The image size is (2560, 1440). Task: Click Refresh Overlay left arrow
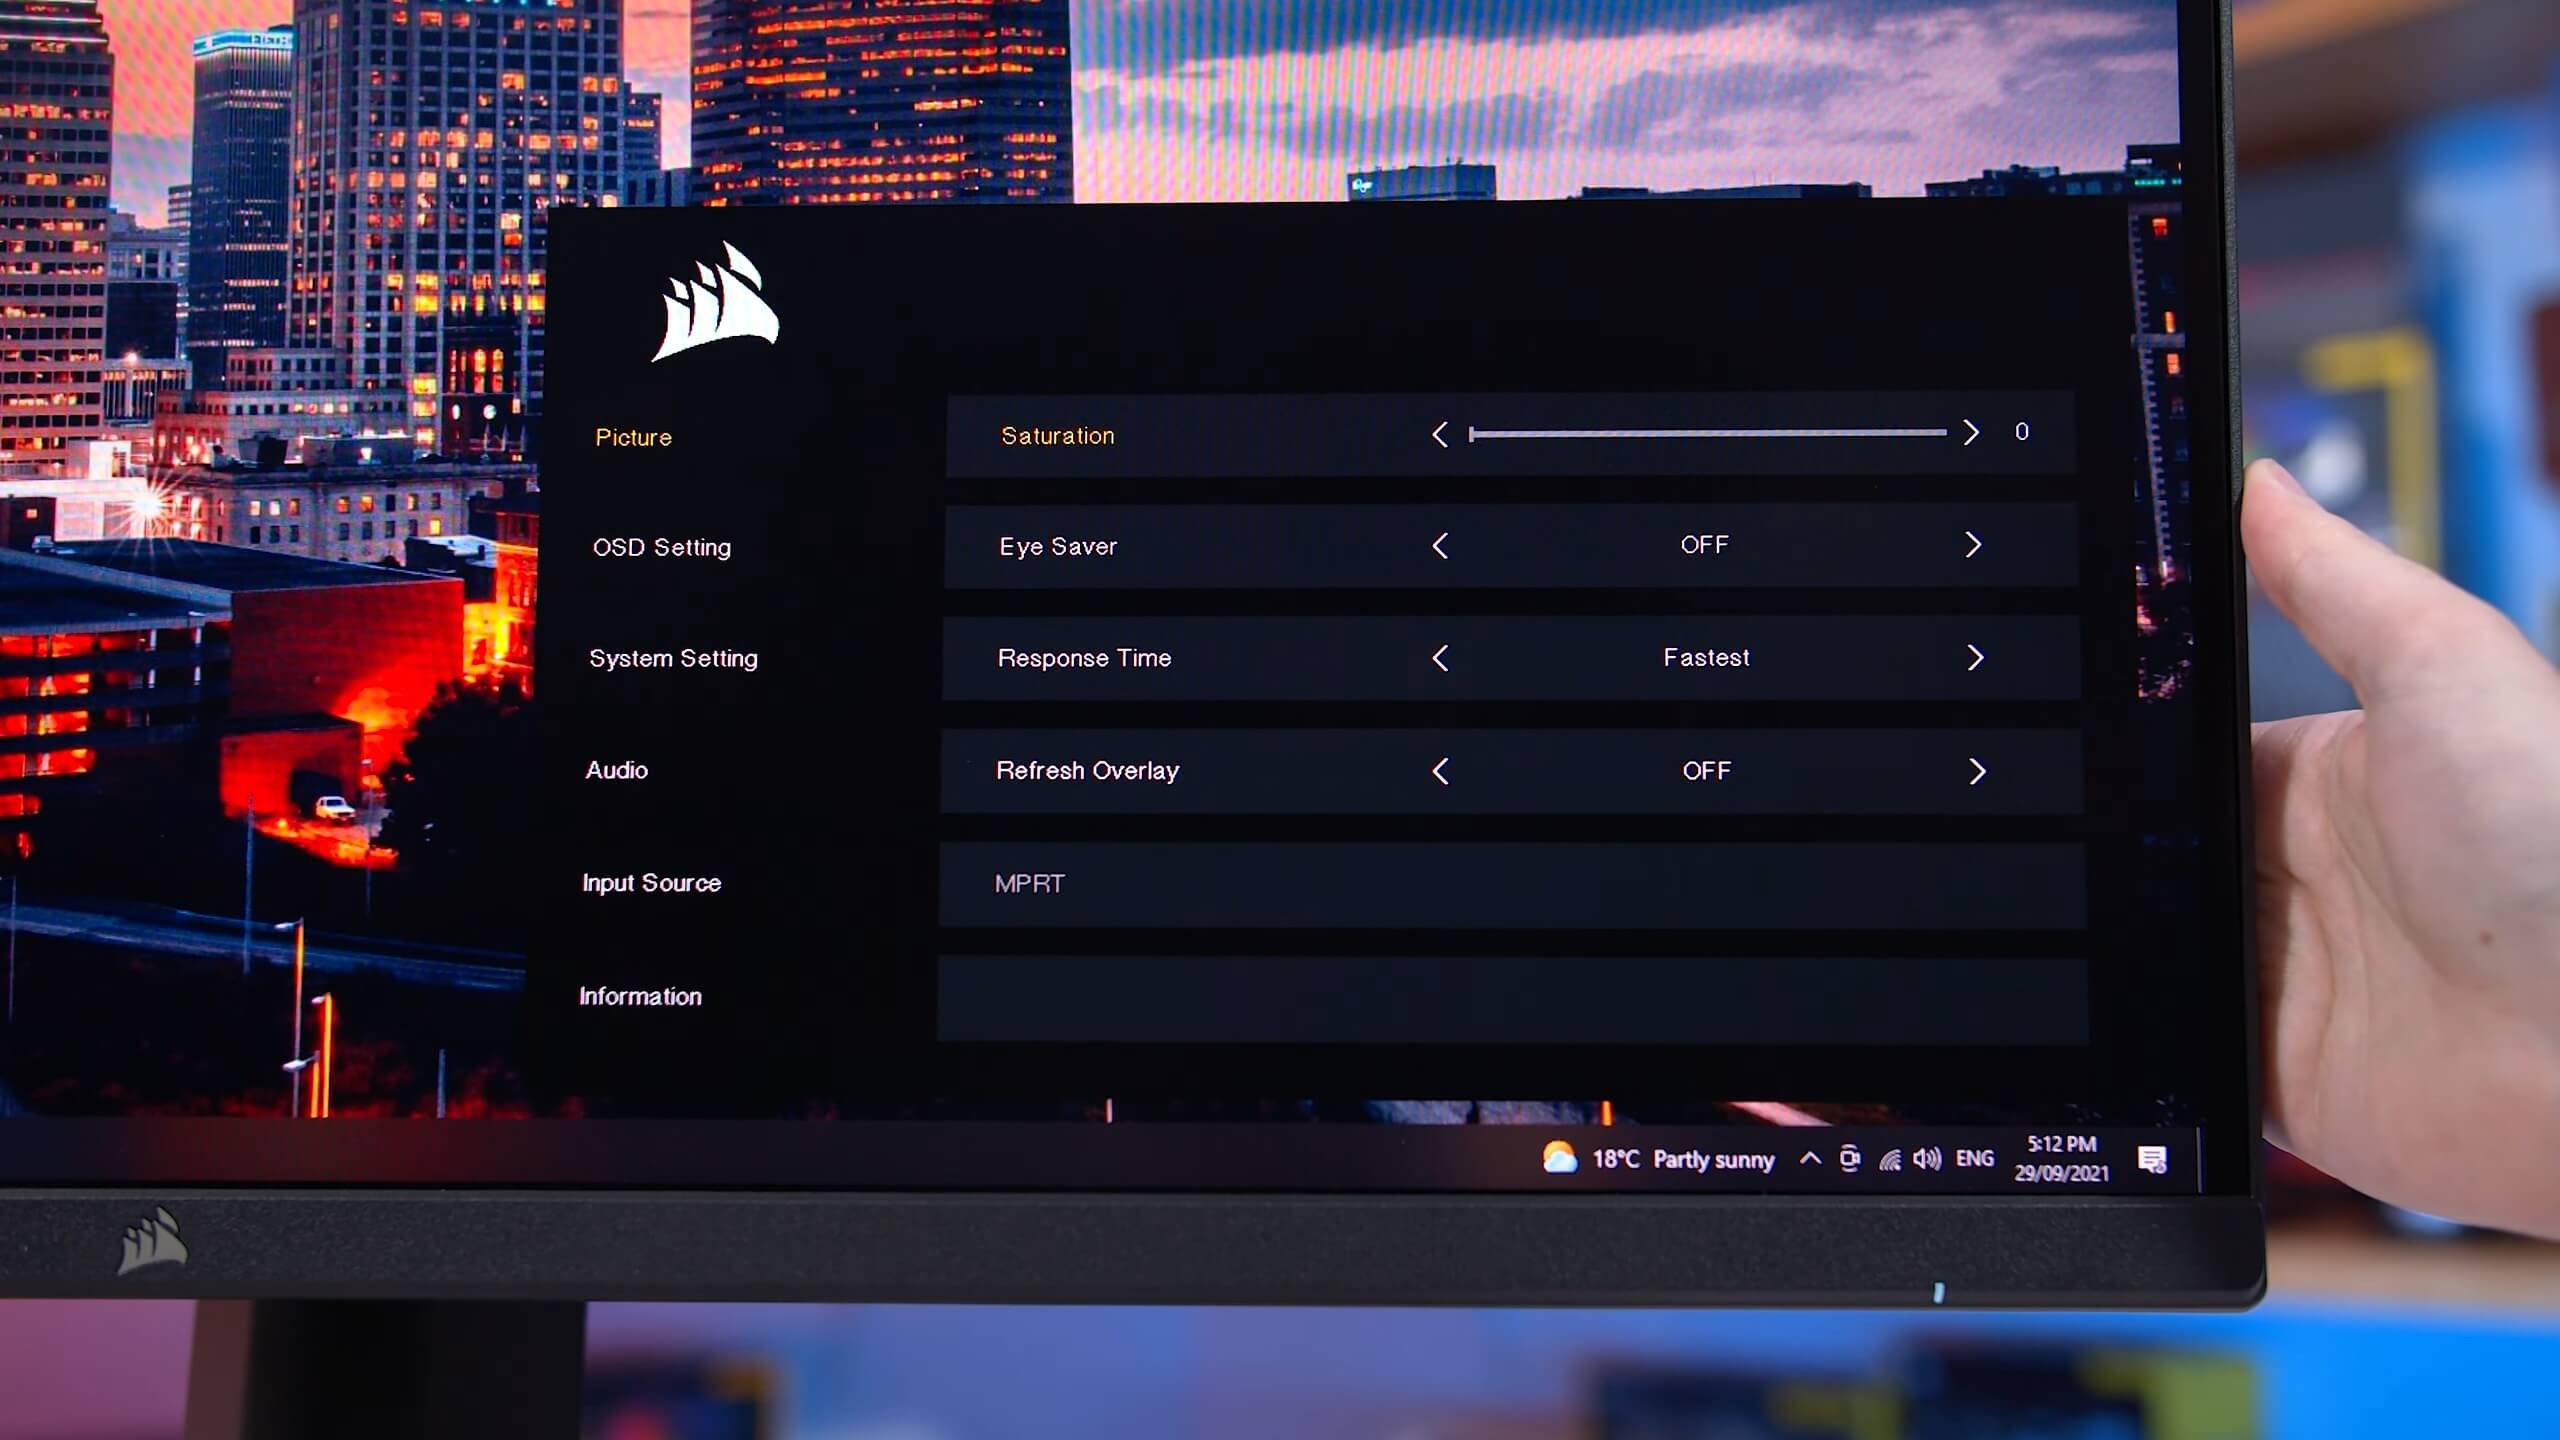point(1440,771)
